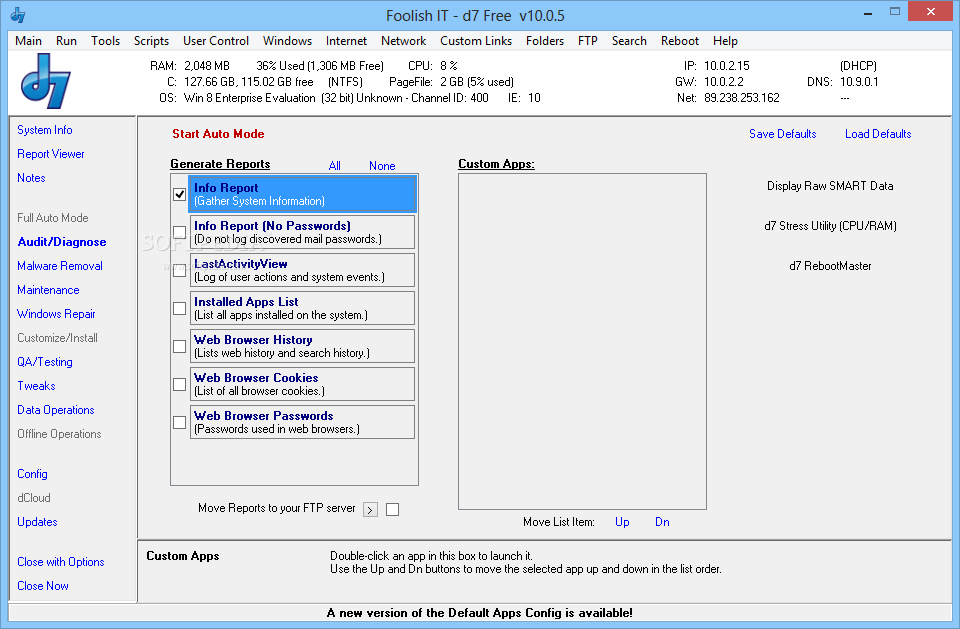The width and height of the screenshot is (960, 629).
Task: Open dCloud in sidebar
Action: point(34,498)
